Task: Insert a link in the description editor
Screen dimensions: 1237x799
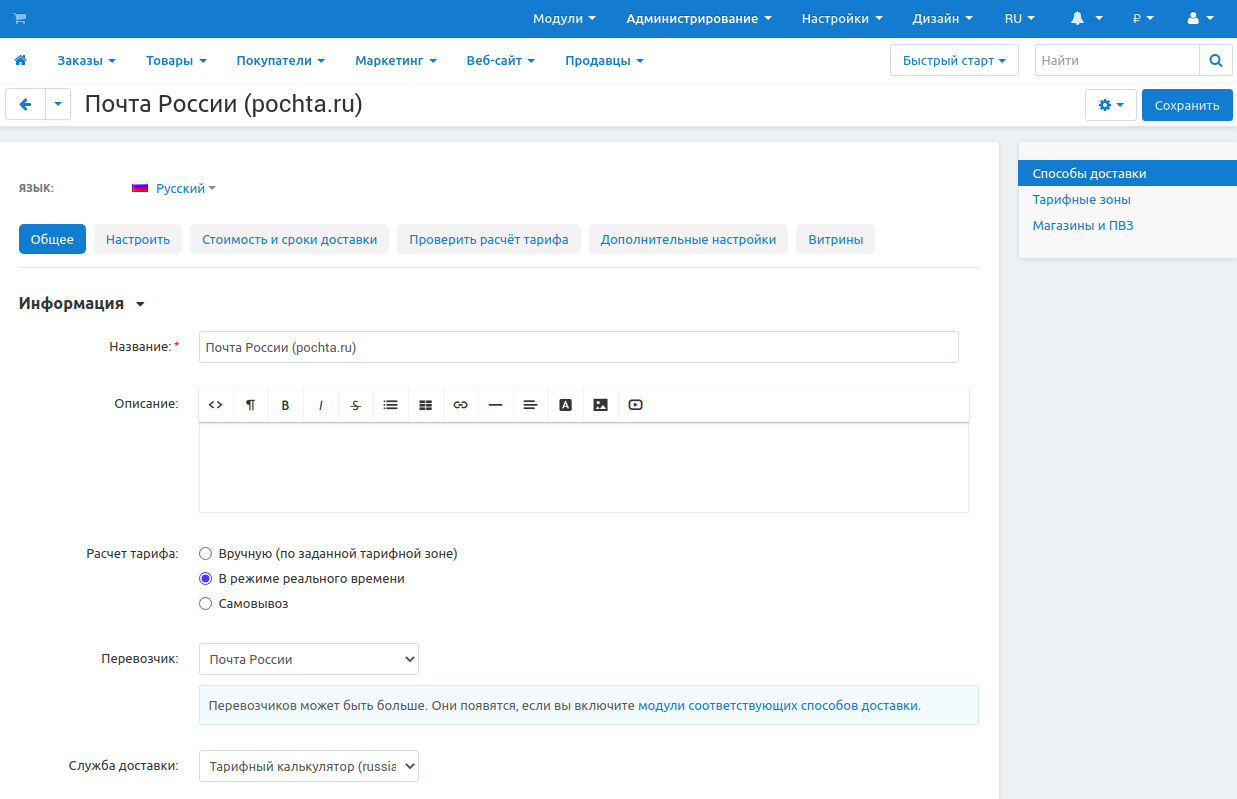Action: click(460, 405)
